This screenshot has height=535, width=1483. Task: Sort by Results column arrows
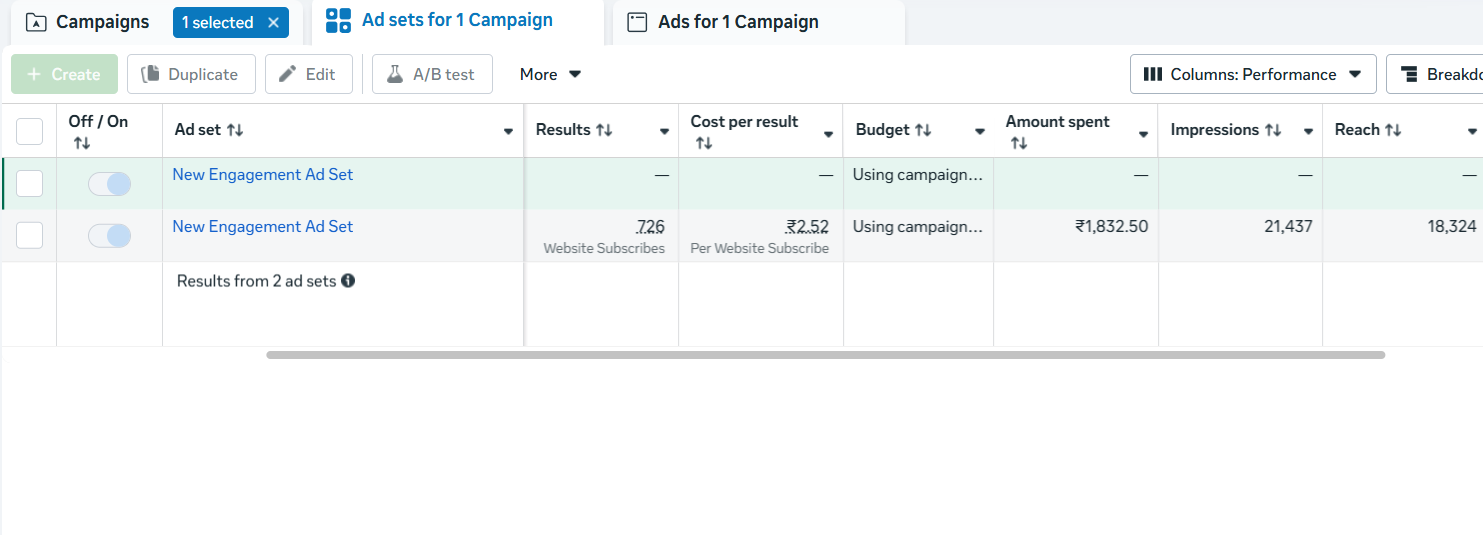(x=604, y=130)
